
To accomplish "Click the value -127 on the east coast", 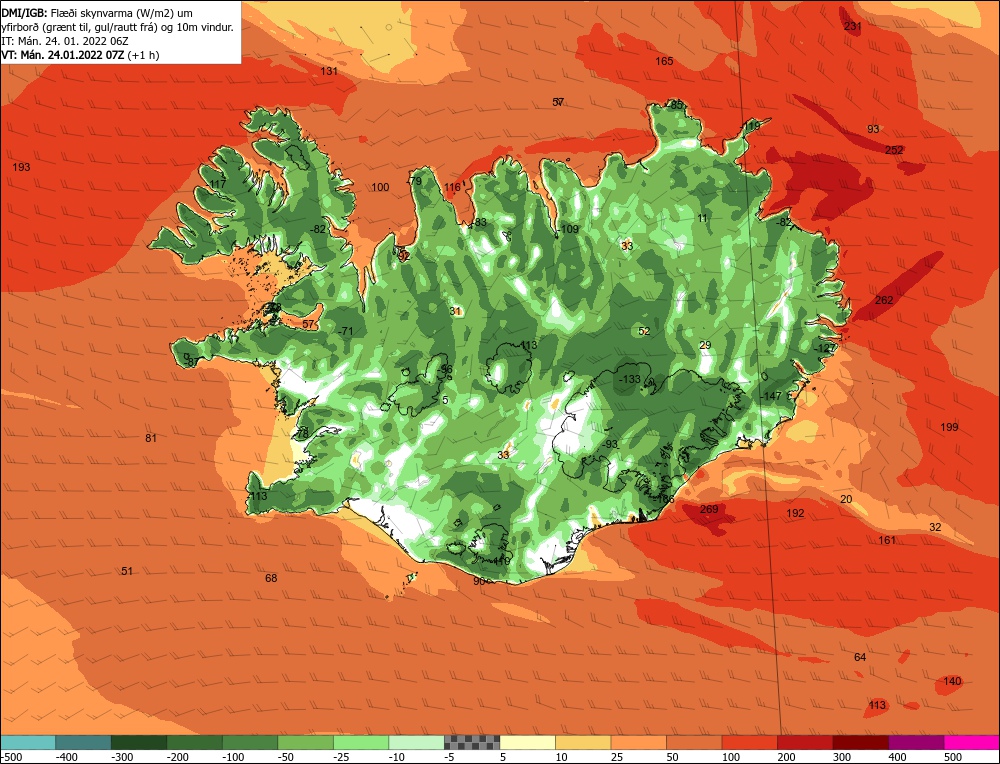I will click(824, 348).
